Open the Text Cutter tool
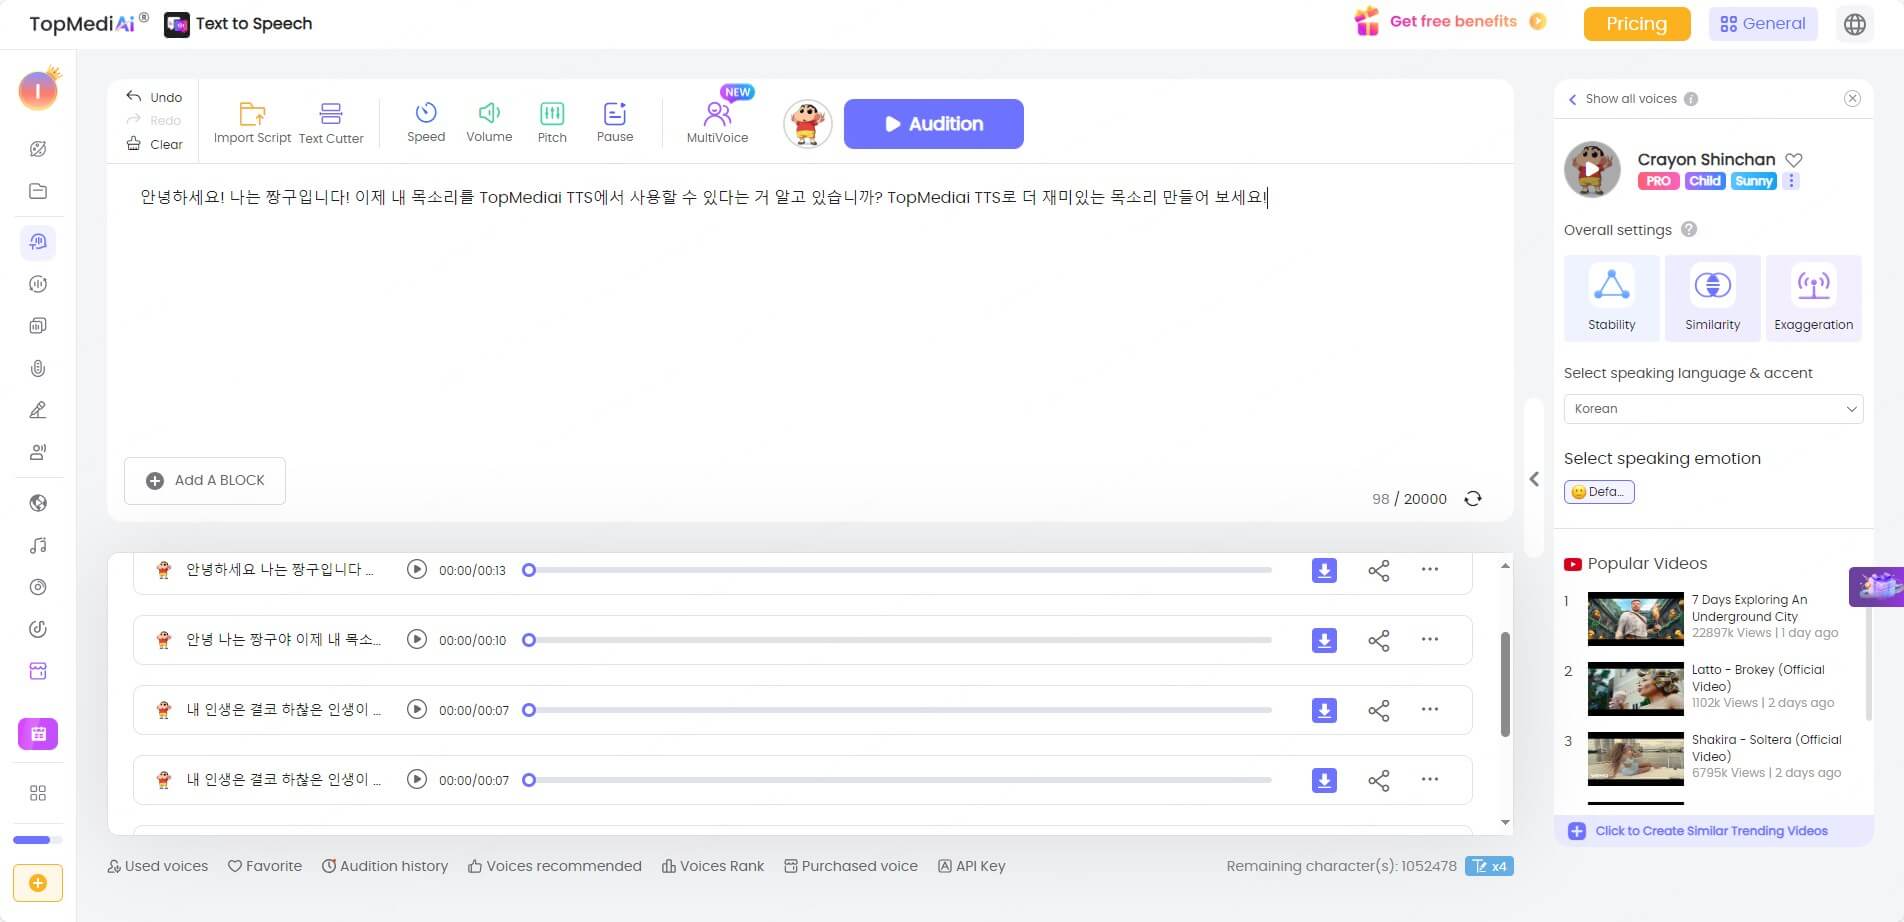Viewport: 1904px width, 922px height. click(x=331, y=123)
